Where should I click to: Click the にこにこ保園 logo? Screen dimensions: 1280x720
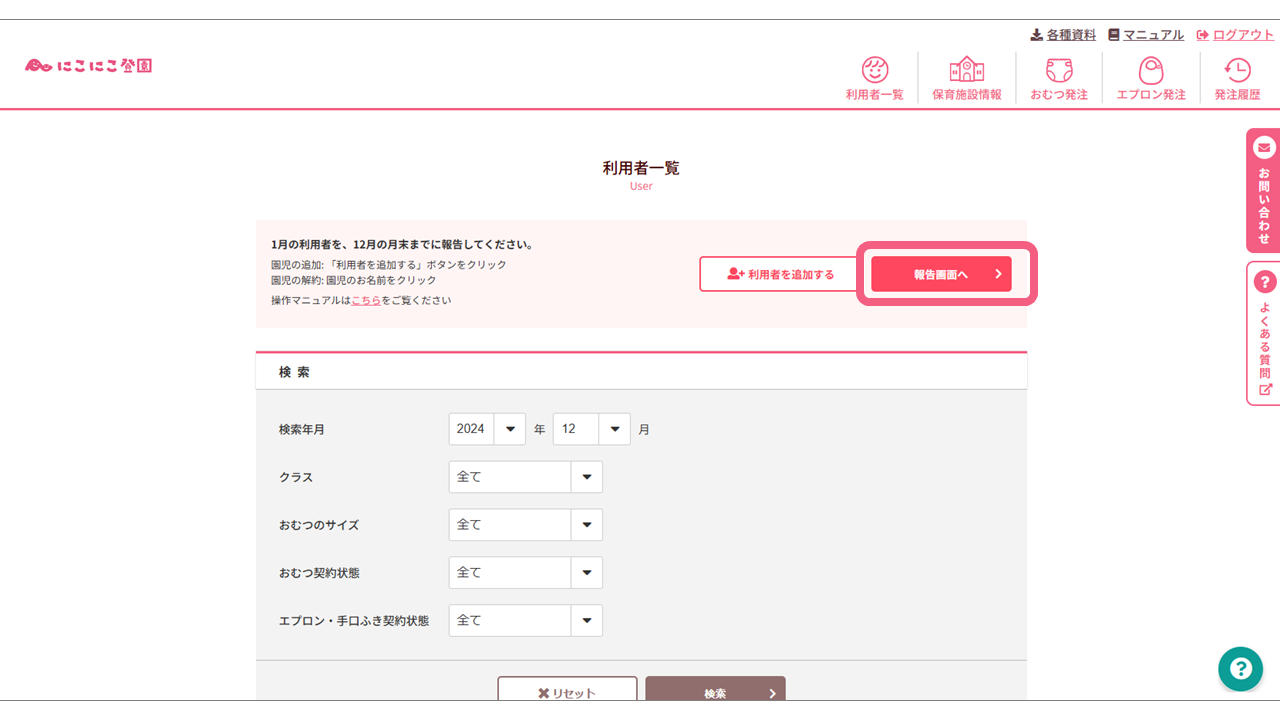[88, 62]
